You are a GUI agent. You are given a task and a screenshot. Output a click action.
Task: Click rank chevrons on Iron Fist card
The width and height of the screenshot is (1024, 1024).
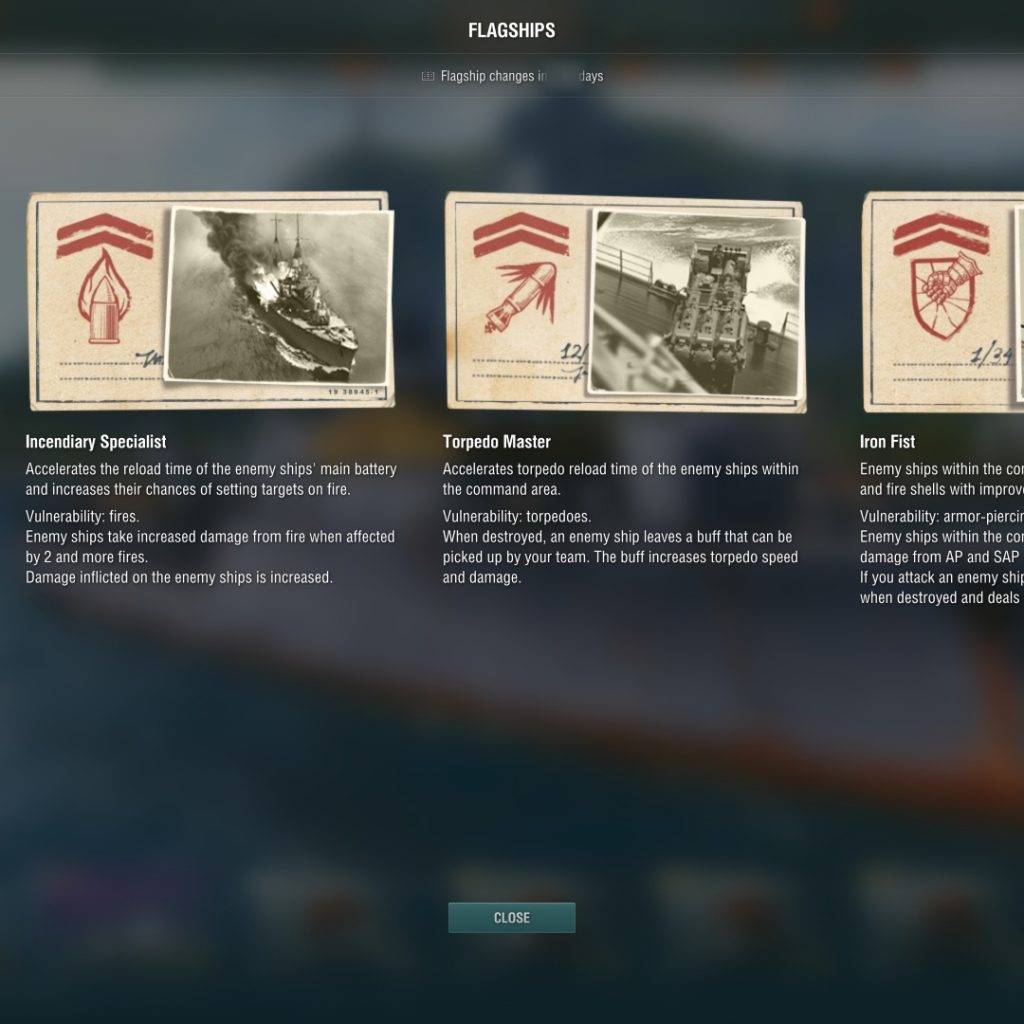pos(941,234)
